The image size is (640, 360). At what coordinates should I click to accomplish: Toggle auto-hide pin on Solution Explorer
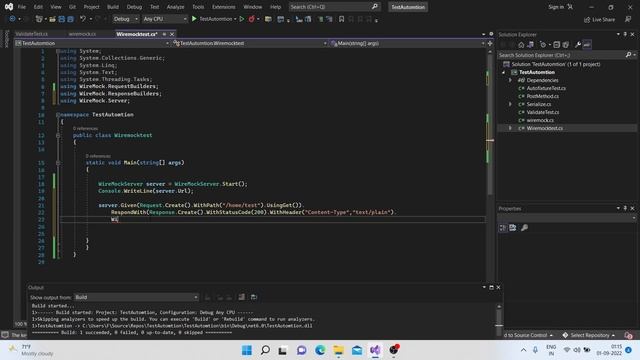tap(625, 34)
